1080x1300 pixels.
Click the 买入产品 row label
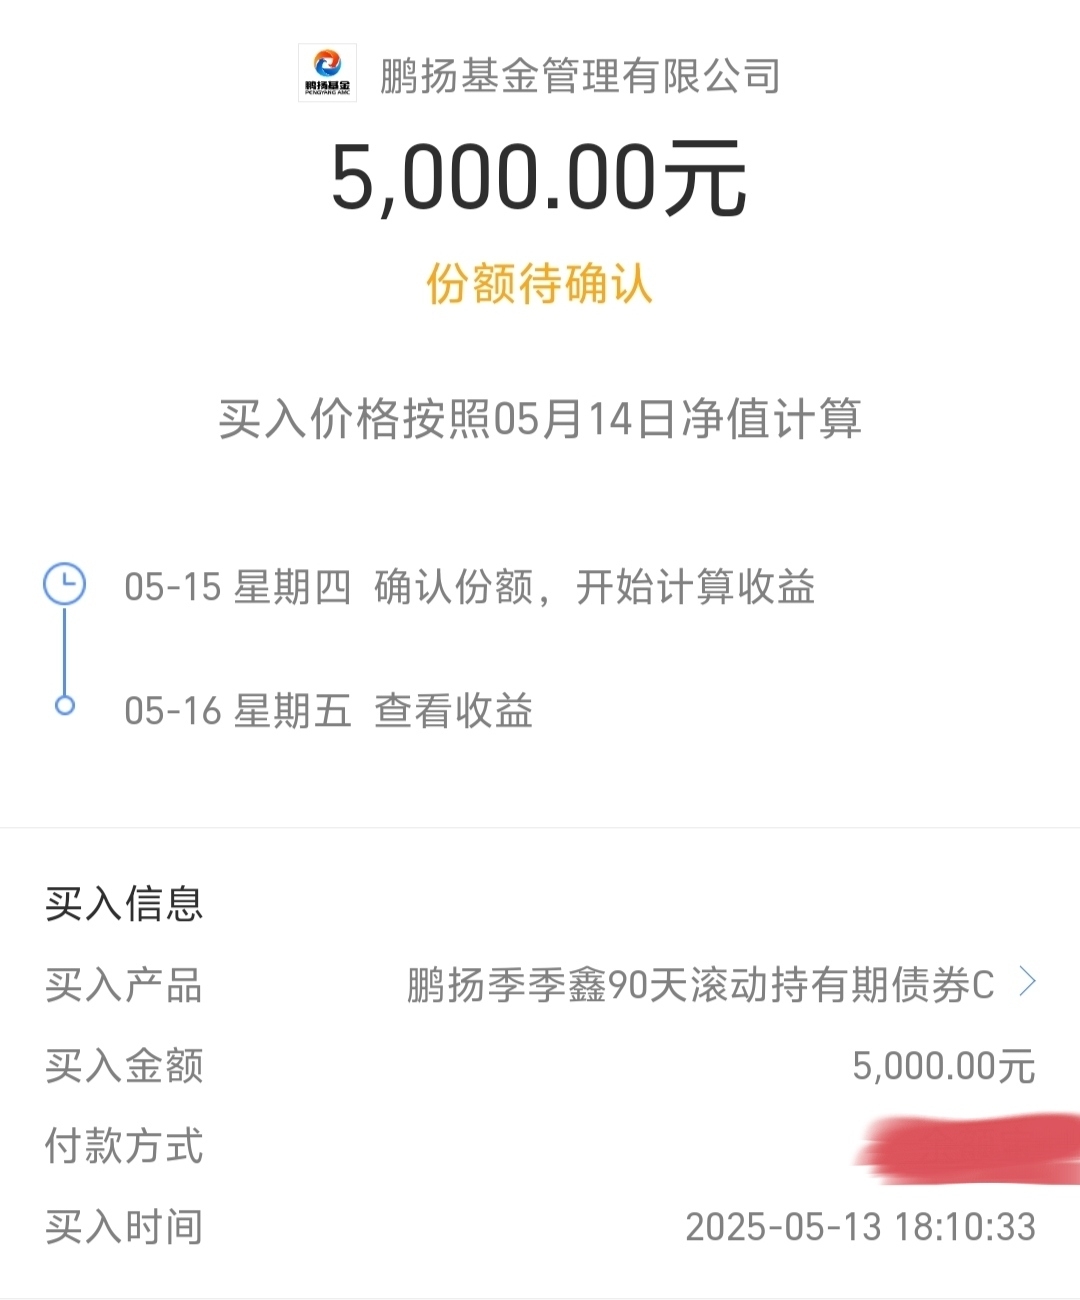[x=124, y=985]
